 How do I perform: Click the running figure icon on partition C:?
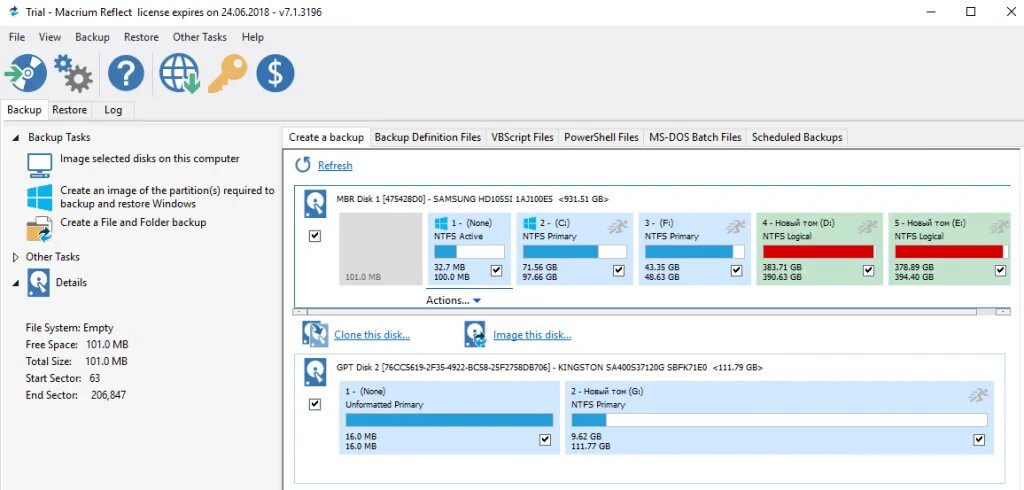(x=618, y=227)
